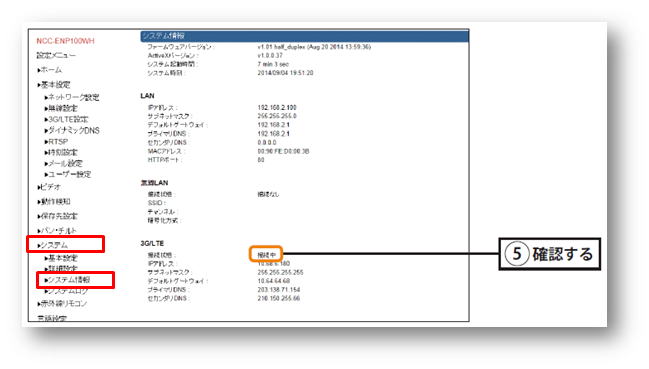
Task: Open ネットワーク設定 in the sidebar
Action: point(72,98)
